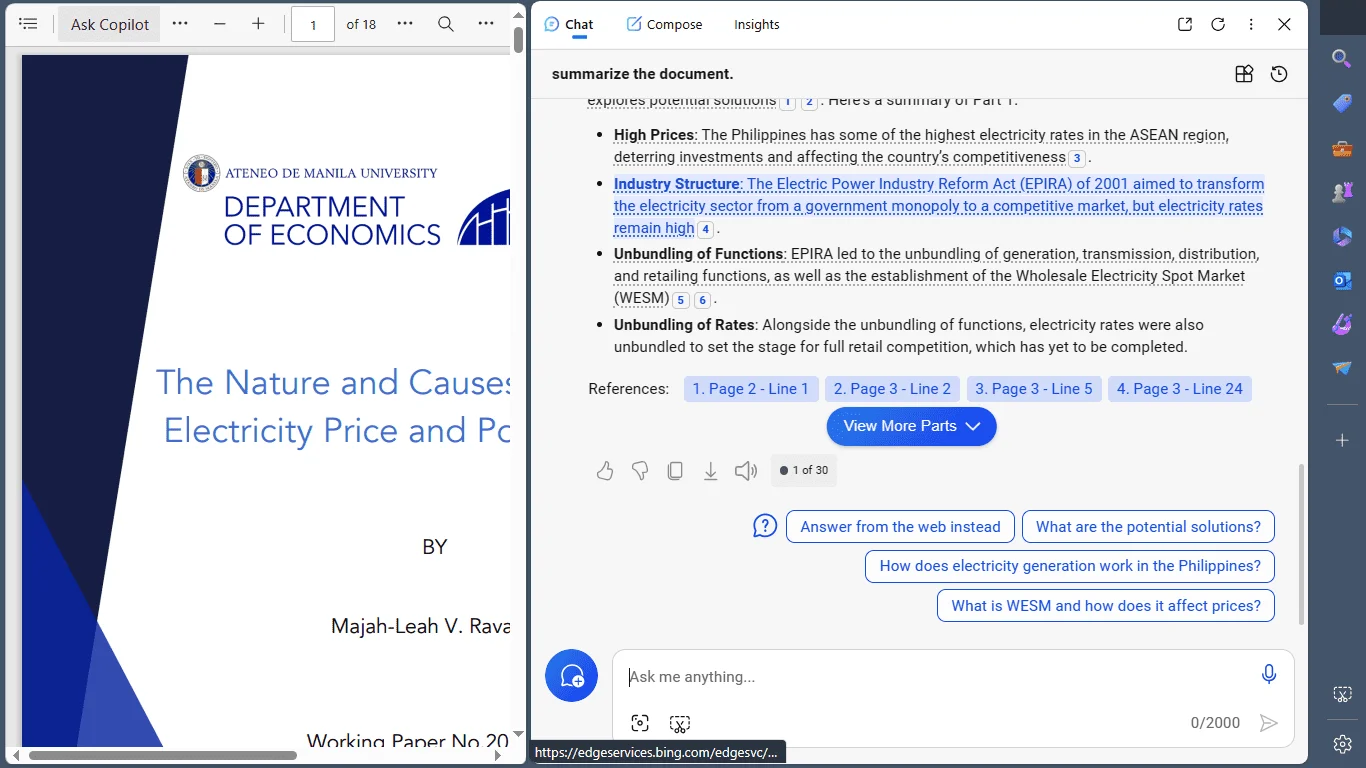Add an image via visual search icon
The height and width of the screenshot is (768, 1366).
click(x=640, y=723)
